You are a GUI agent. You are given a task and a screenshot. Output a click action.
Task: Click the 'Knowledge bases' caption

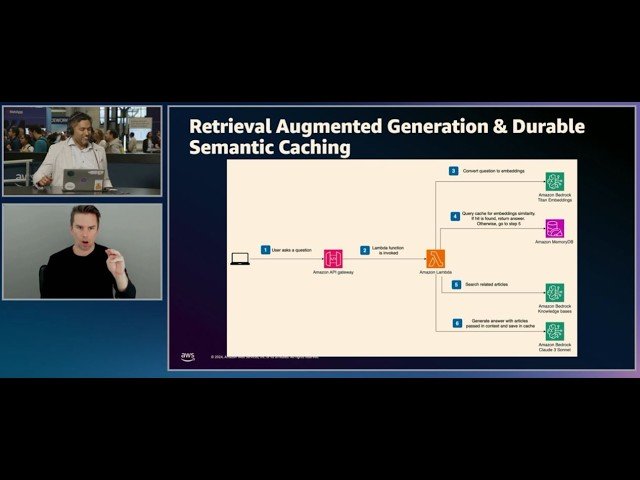pyautogui.click(x=555, y=311)
